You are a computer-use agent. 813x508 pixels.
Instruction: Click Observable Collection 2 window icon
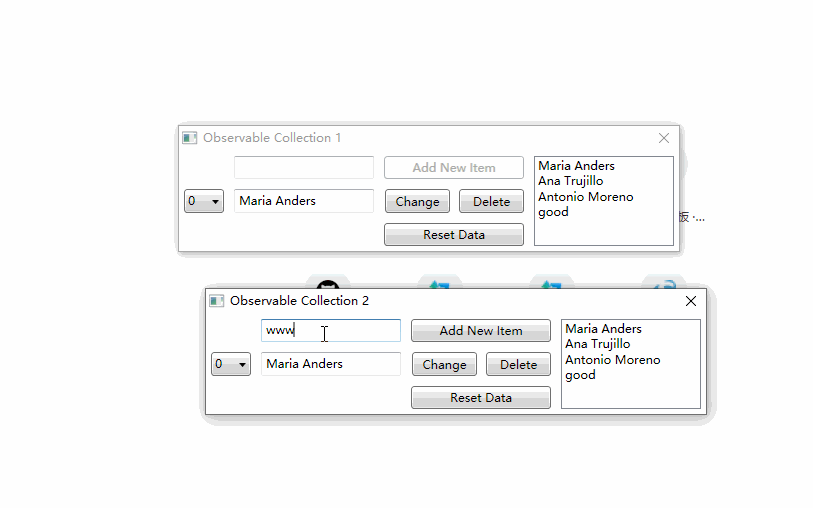(x=217, y=301)
